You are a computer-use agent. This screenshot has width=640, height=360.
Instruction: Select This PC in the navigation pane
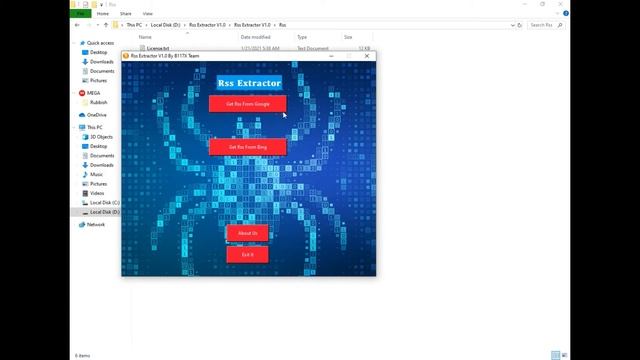(95, 127)
